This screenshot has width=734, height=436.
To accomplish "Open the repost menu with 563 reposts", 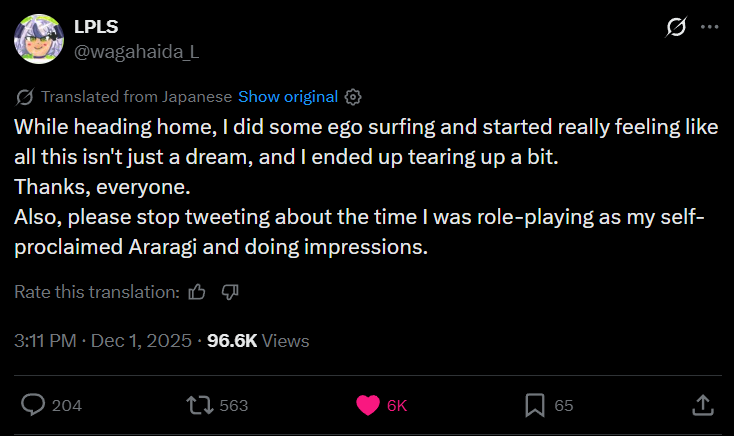I will [x=198, y=405].
